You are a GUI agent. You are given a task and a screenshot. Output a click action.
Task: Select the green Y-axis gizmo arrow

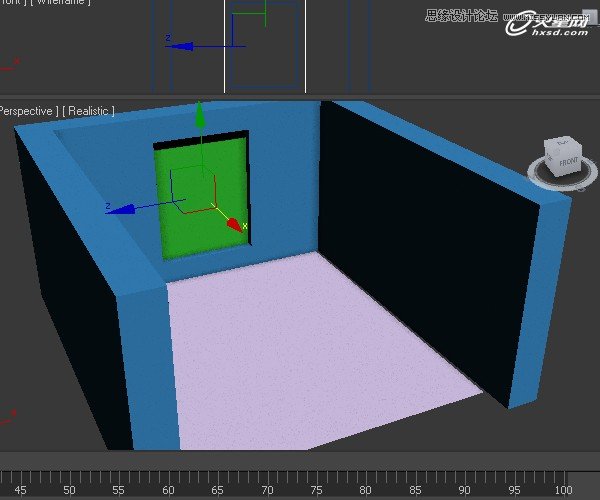[200, 115]
